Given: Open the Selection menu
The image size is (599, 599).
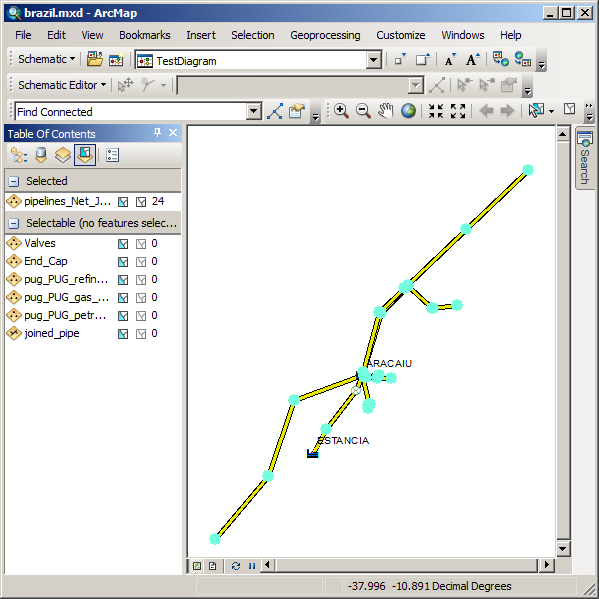Looking at the screenshot, I should coord(253,35).
